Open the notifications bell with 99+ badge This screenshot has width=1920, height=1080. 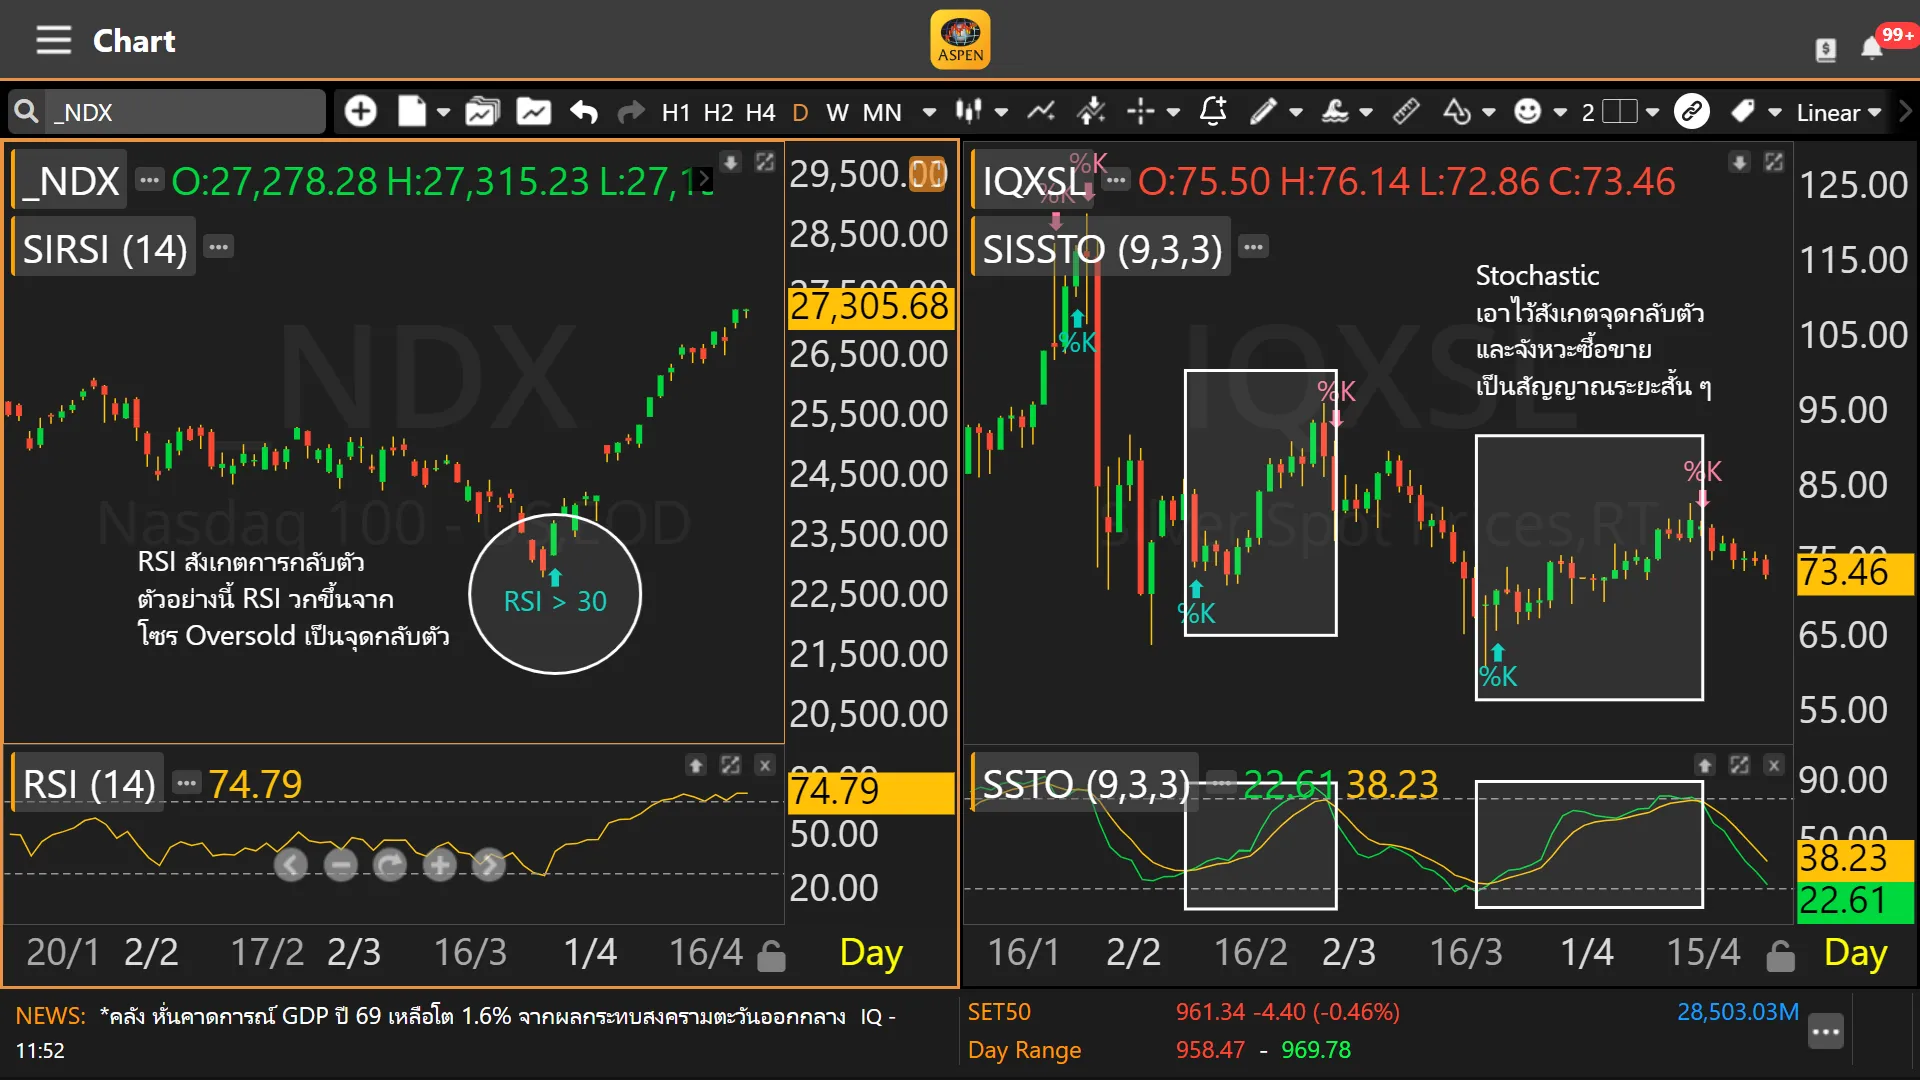pos(1872,48)
